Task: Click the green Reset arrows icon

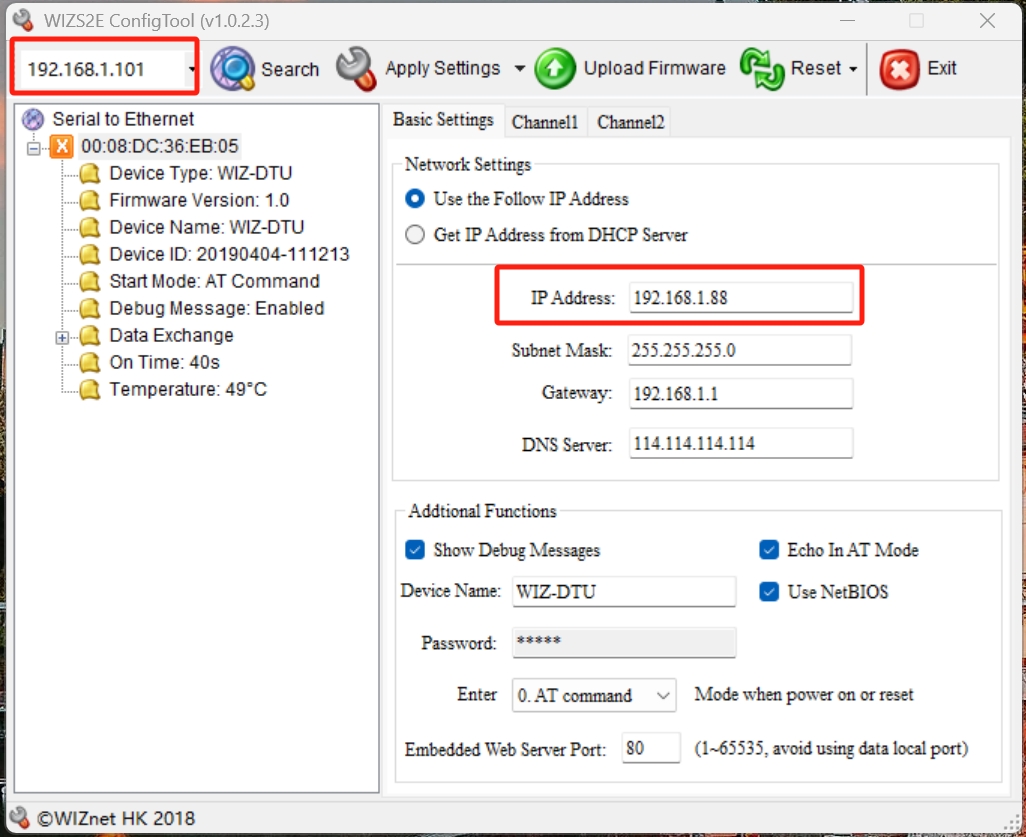Action: tap(761, 69)
